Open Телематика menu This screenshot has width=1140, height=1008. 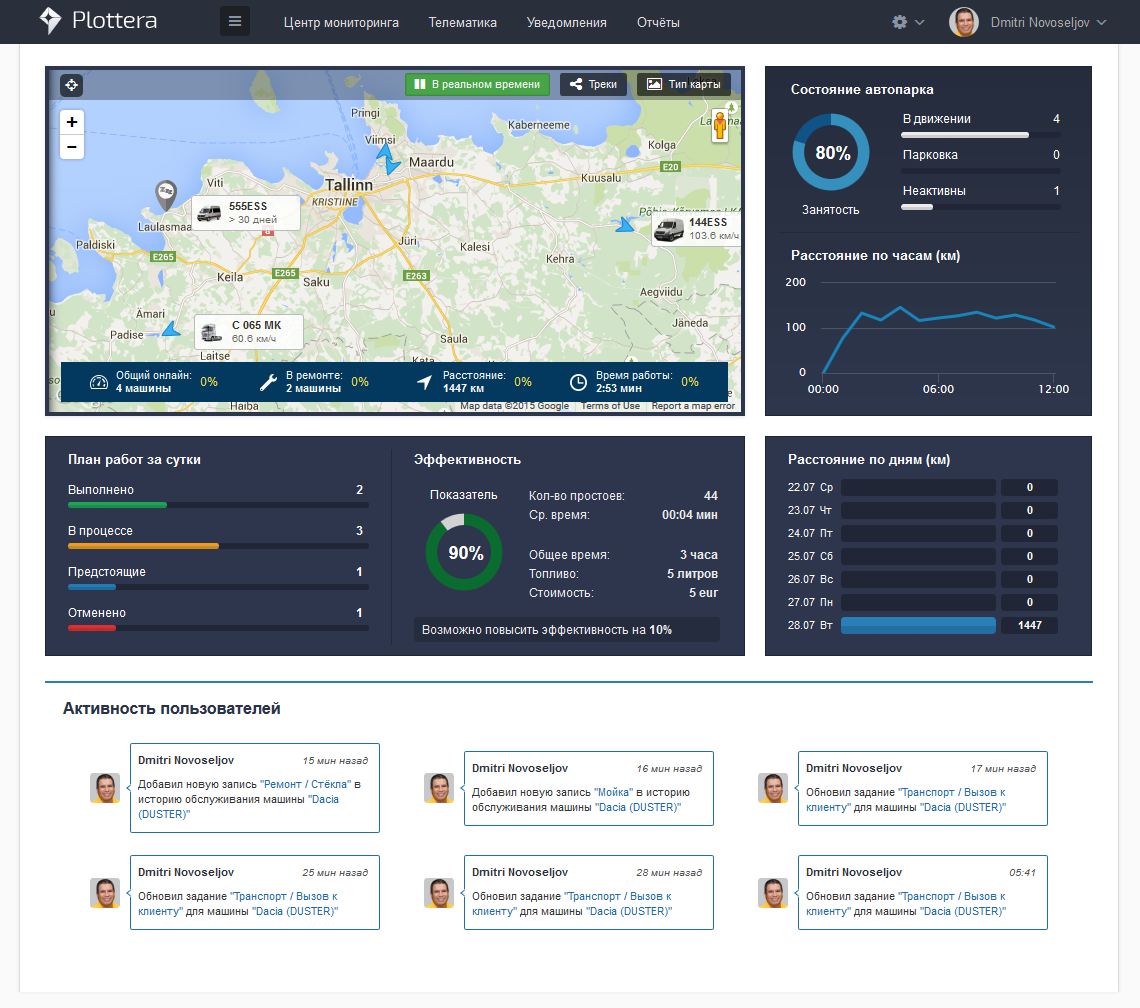coord(462,23)
